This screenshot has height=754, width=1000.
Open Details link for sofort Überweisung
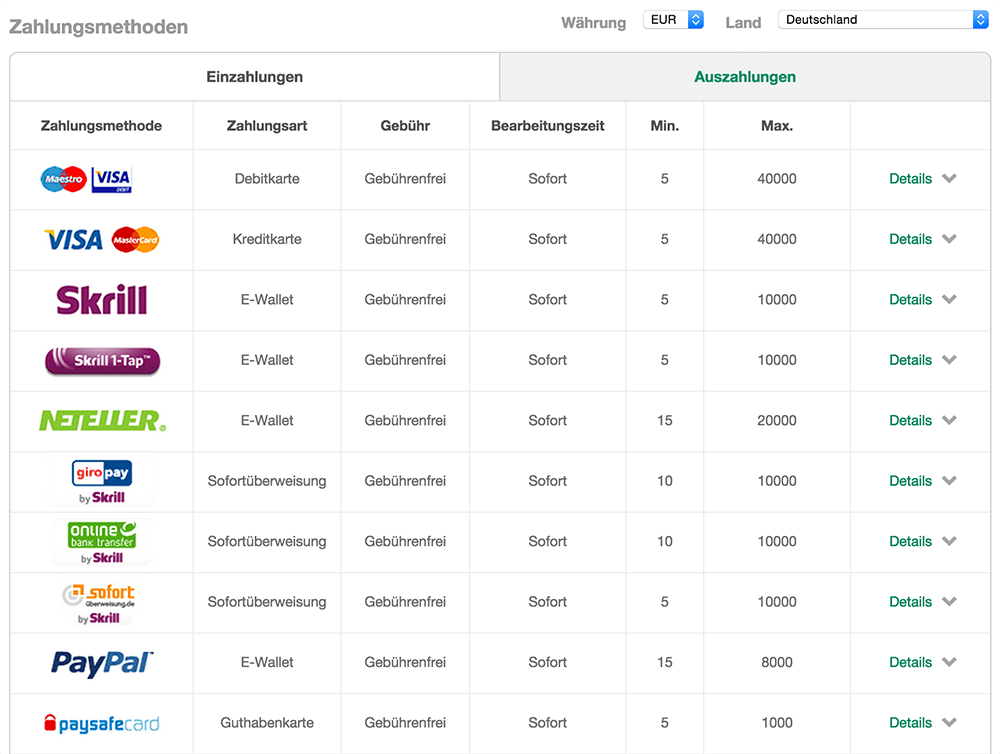[910, 602]
